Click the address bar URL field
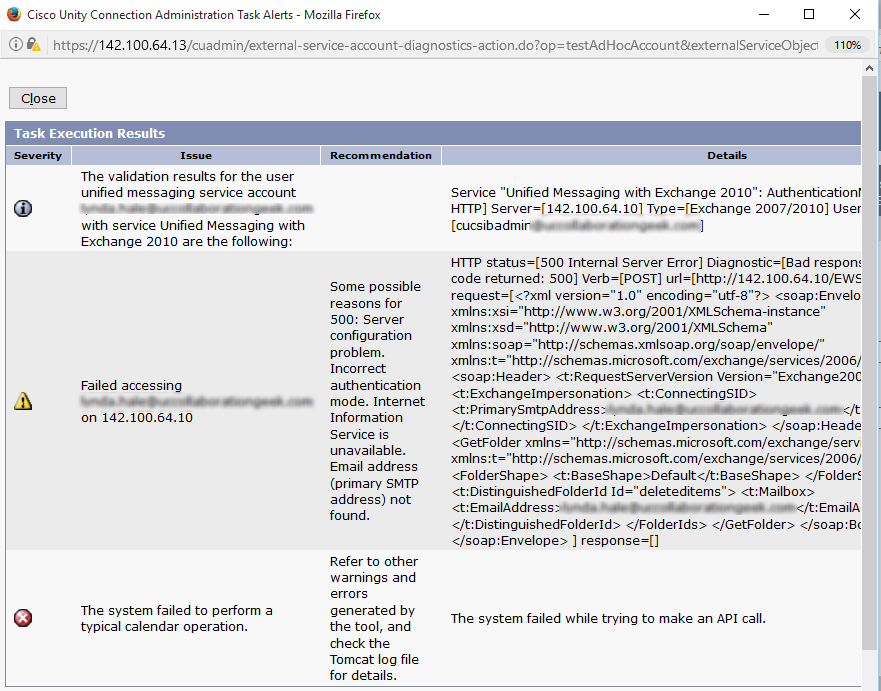 435,45
